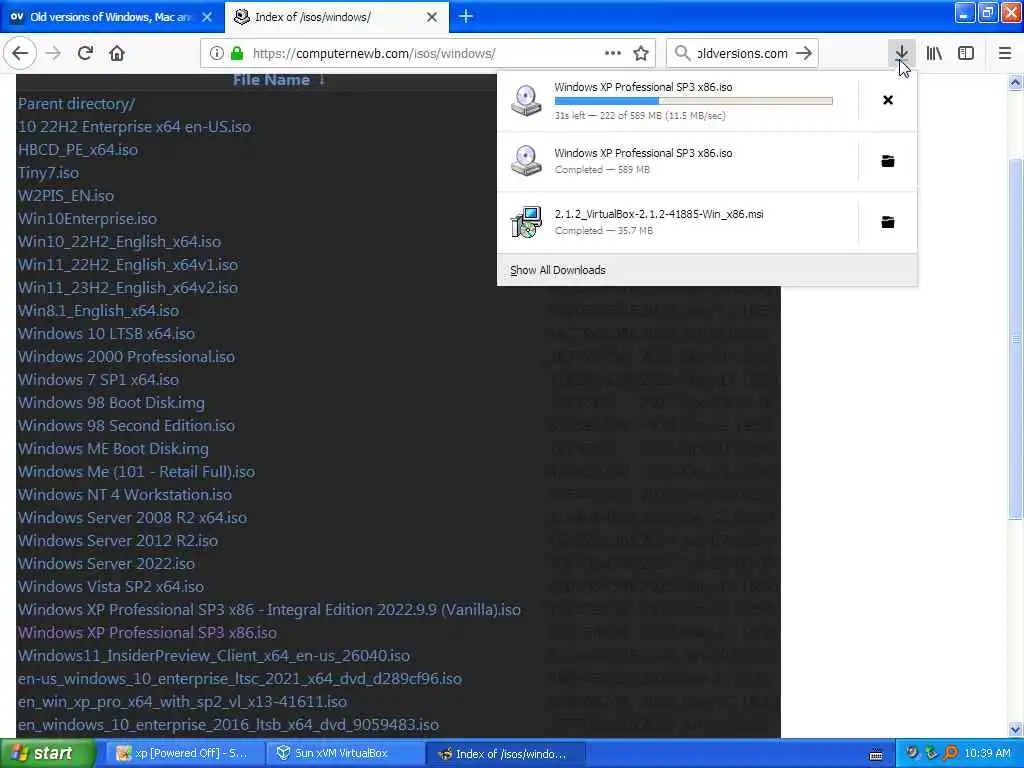
Task: Download Win10_22H2_English_x64.iso
Action: [x=120, y=242]
